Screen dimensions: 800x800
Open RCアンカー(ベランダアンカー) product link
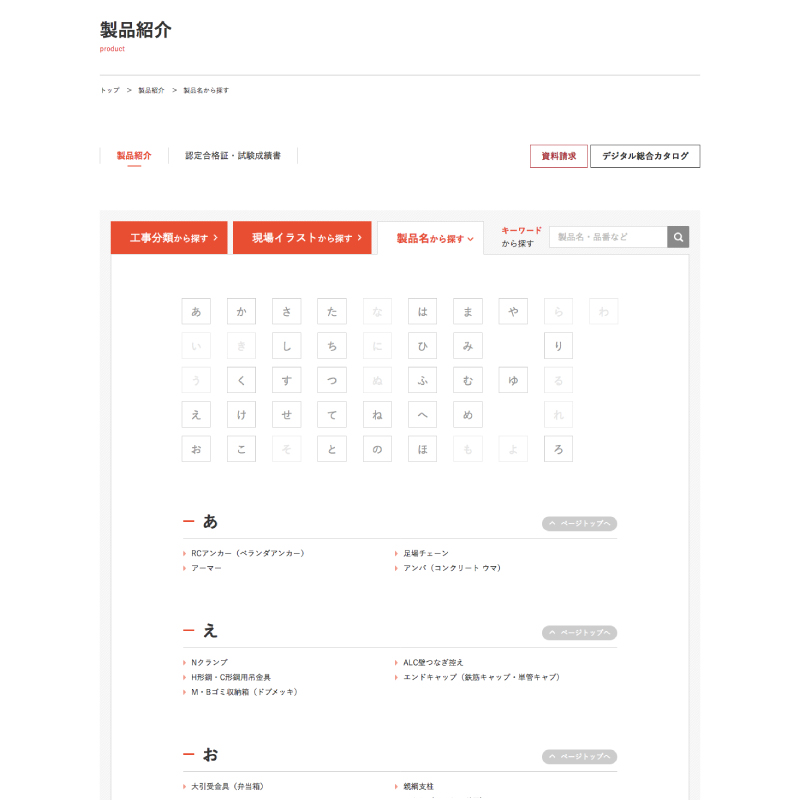(x=247, y=553)
